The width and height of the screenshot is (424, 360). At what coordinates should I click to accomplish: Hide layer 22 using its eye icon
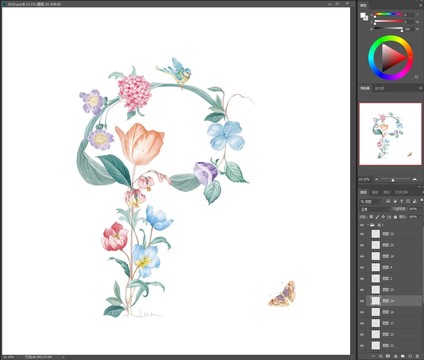362,334
